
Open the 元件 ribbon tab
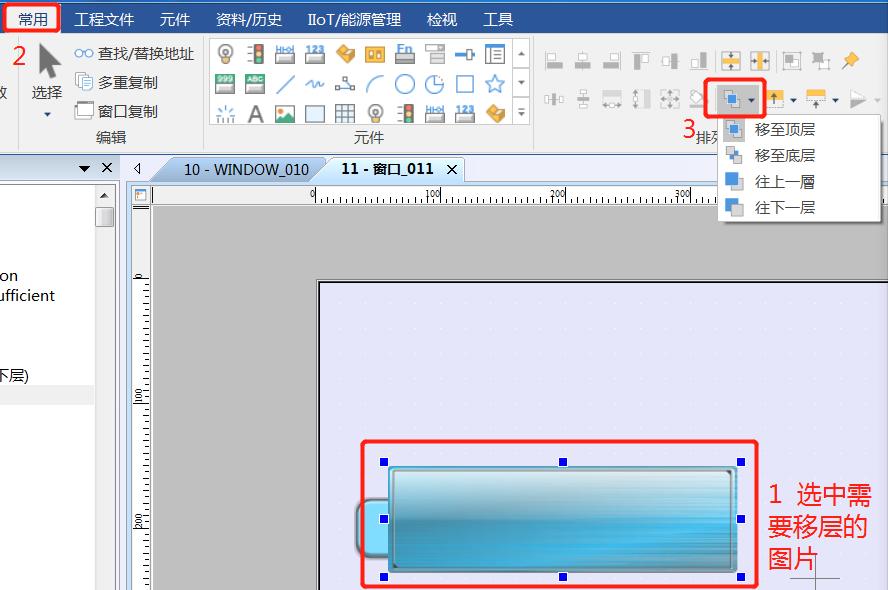(174, 19)
